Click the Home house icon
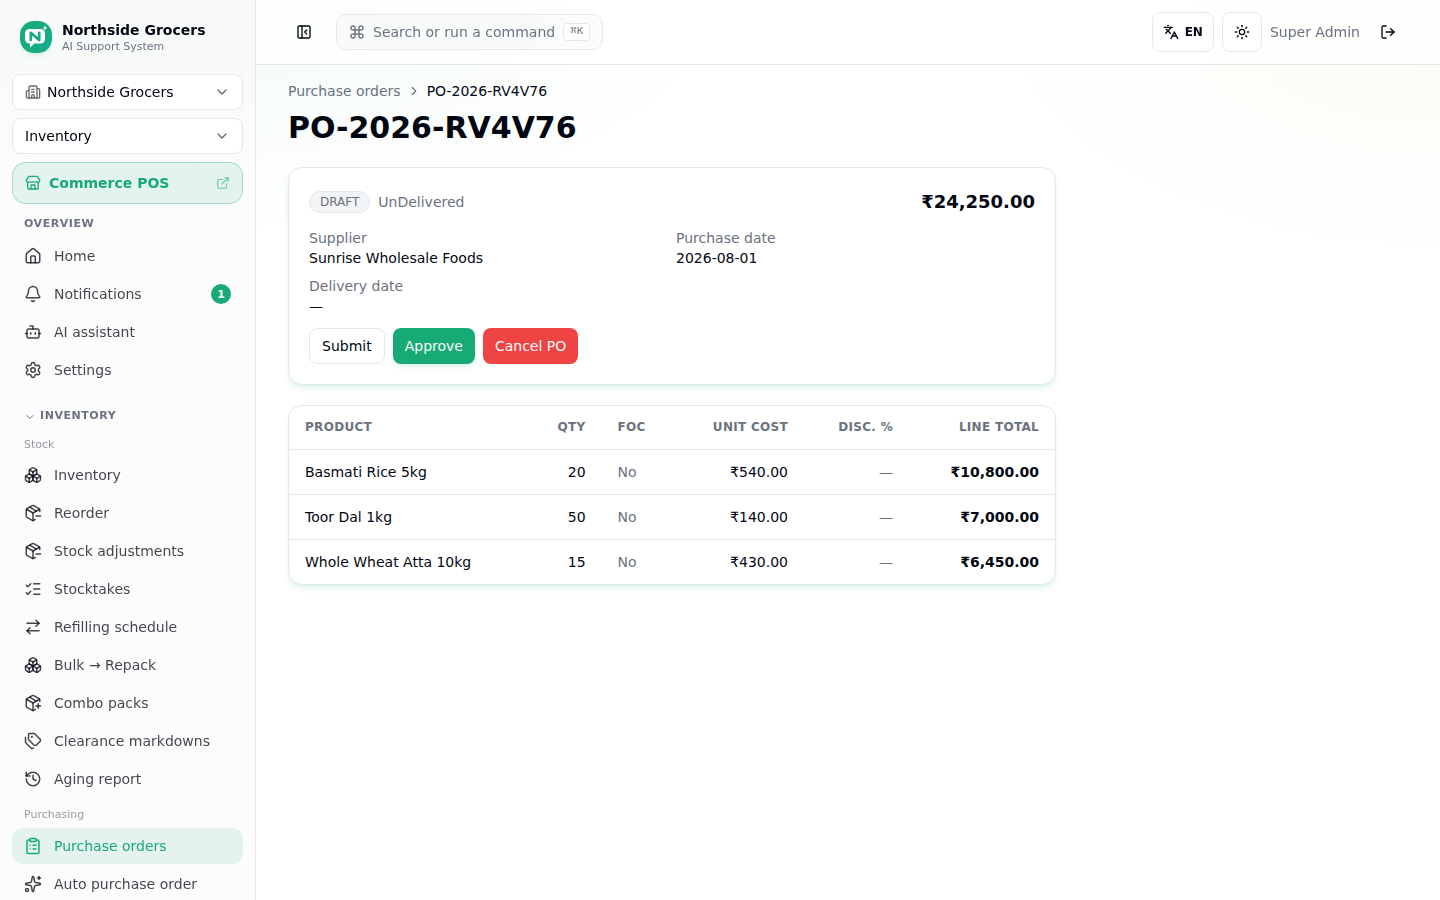This screenshot has height=900, width=1440. (33, 256)
